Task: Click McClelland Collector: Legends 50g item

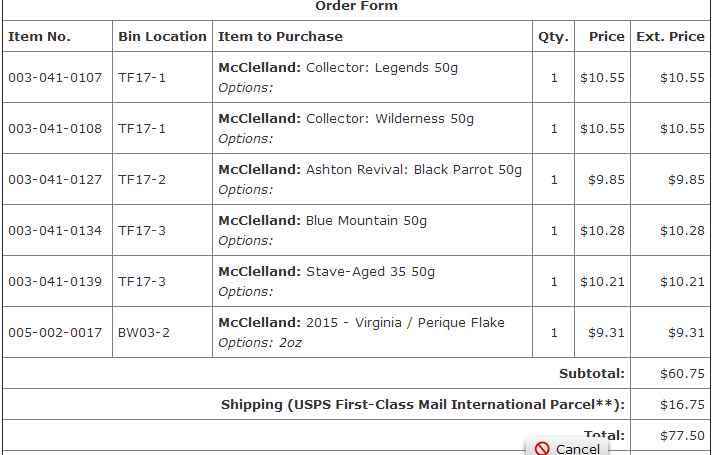Action: click(338, 68)
